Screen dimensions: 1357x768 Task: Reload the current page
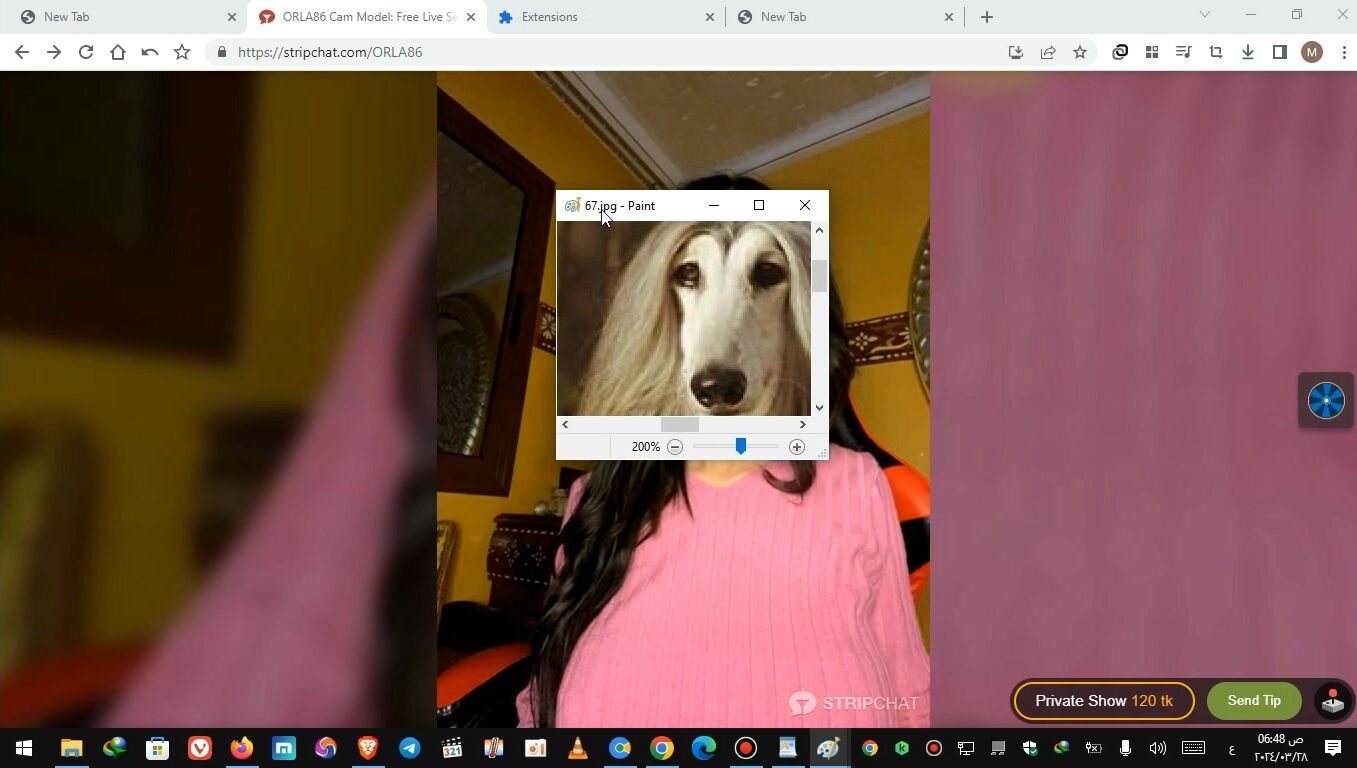tap(86, 52)
